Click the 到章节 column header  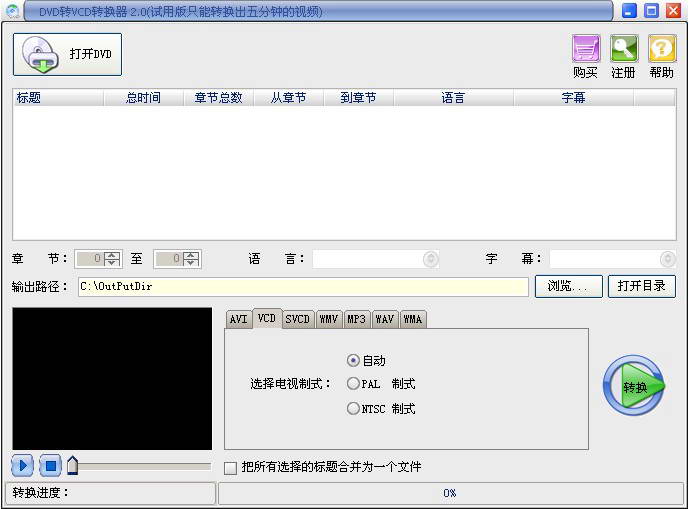click(359, 98)
